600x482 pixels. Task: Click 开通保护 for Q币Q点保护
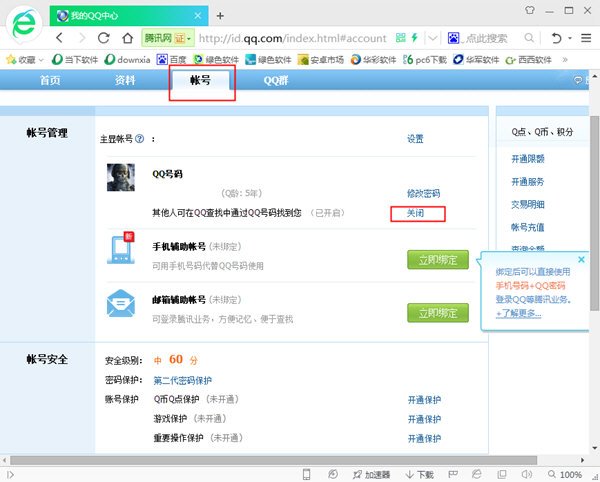(424, 400)
